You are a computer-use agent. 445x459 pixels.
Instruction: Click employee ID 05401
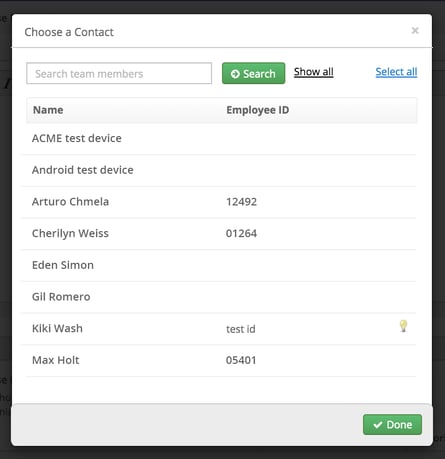click(x=241, y=360)
